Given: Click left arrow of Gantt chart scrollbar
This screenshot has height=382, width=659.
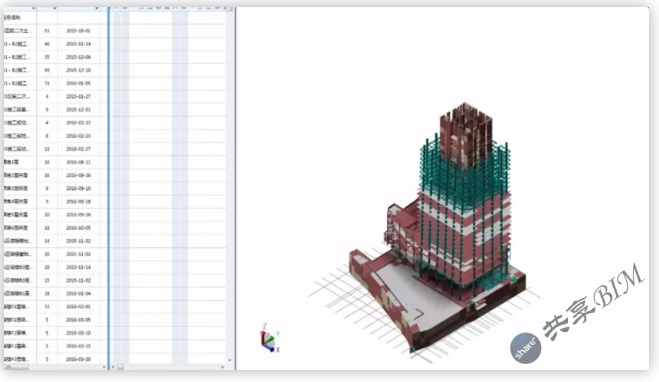Looking at the screenshot, I should pyautogui.click(x=113, y=367).
